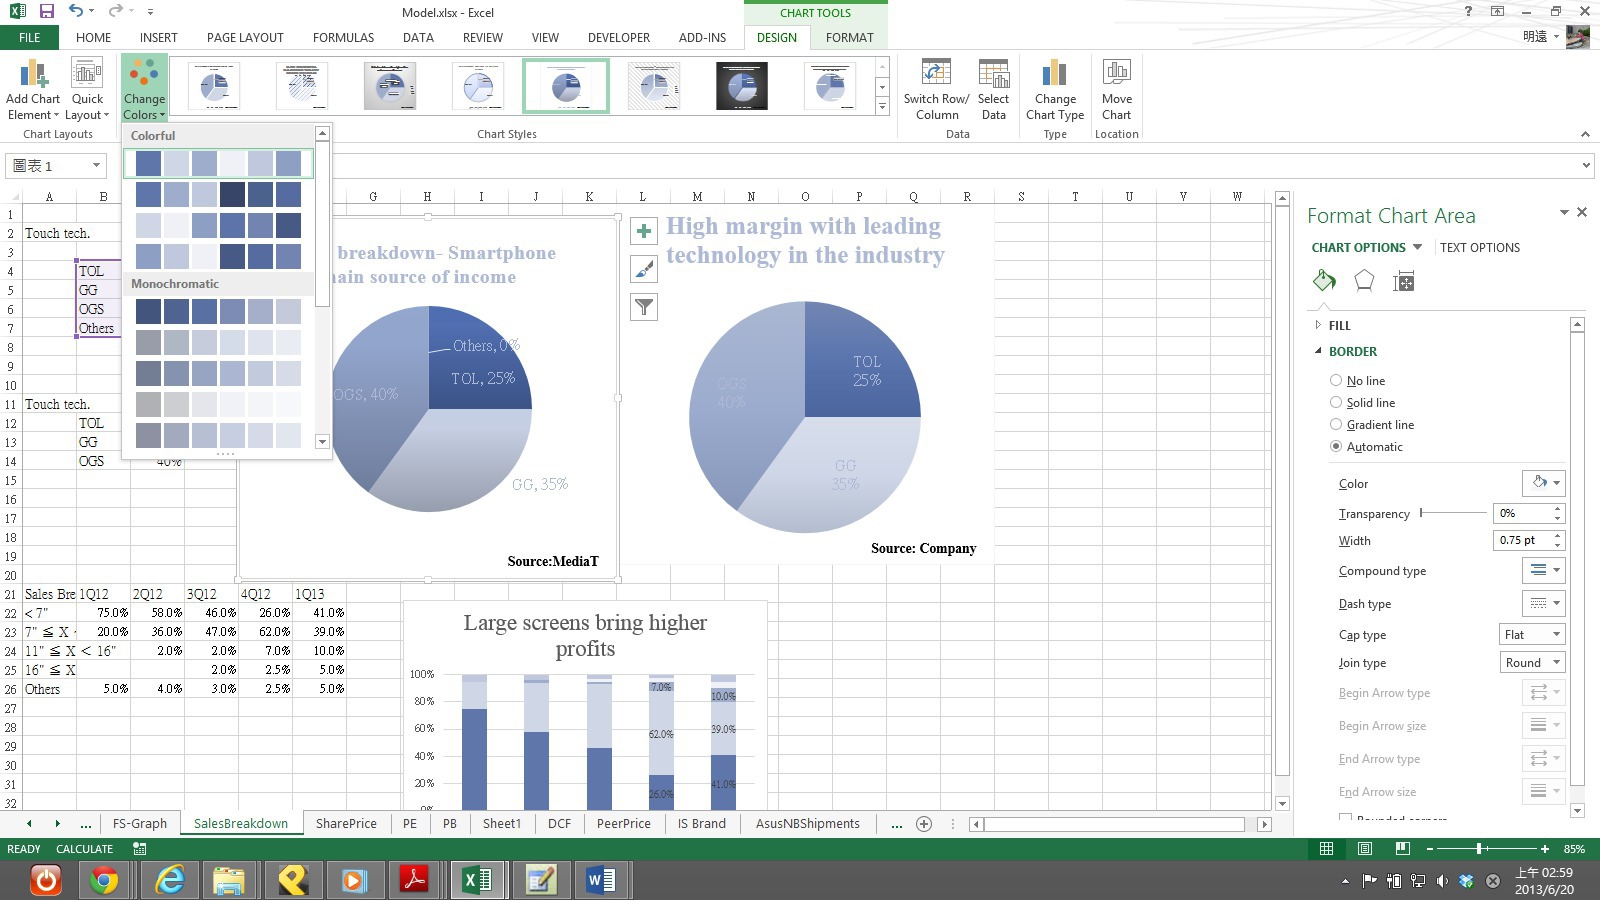The height and width of the screenshot is (900, 1600).
Task: Pick the first Colorful palette row
Action: point(218,163)
